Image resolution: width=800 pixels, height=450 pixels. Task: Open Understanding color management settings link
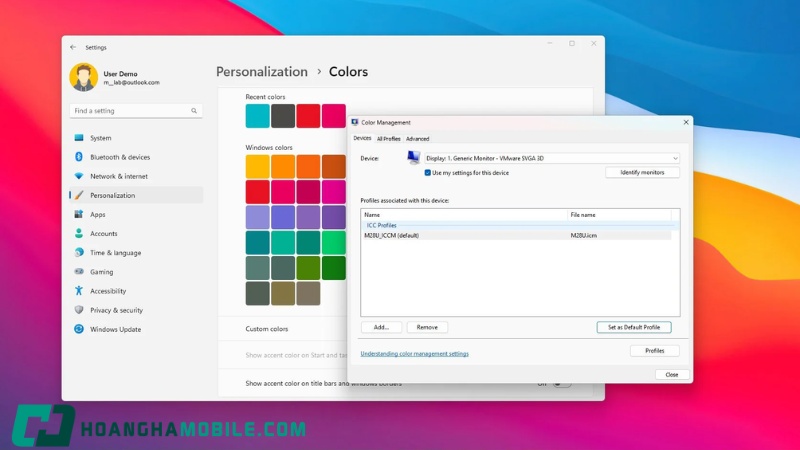tap(414, 354)
